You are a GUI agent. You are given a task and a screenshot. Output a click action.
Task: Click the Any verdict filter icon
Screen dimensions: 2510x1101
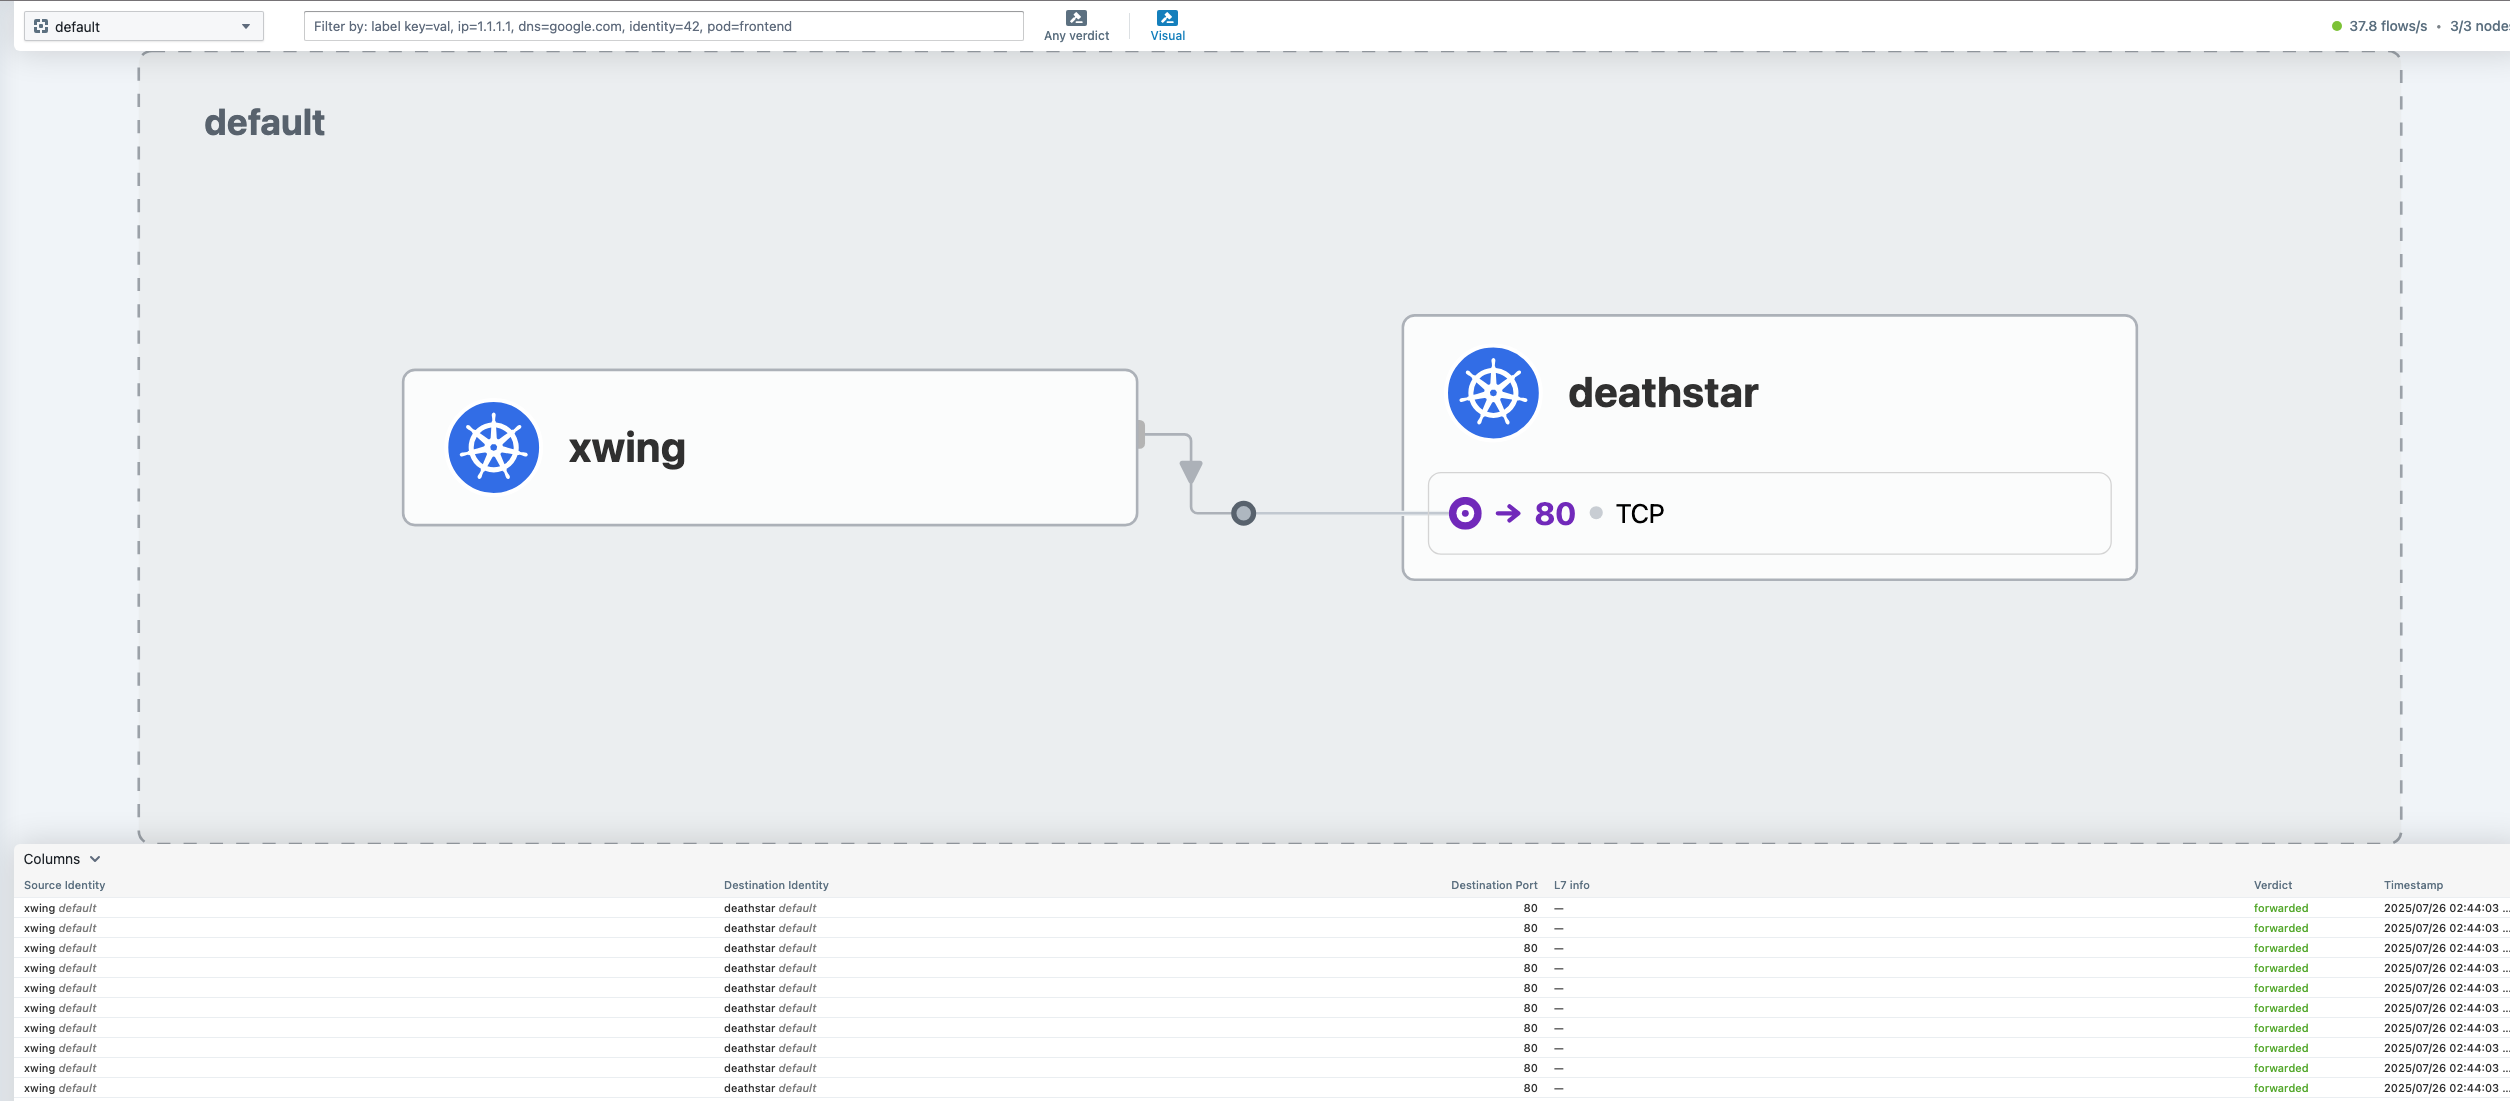1076,18
